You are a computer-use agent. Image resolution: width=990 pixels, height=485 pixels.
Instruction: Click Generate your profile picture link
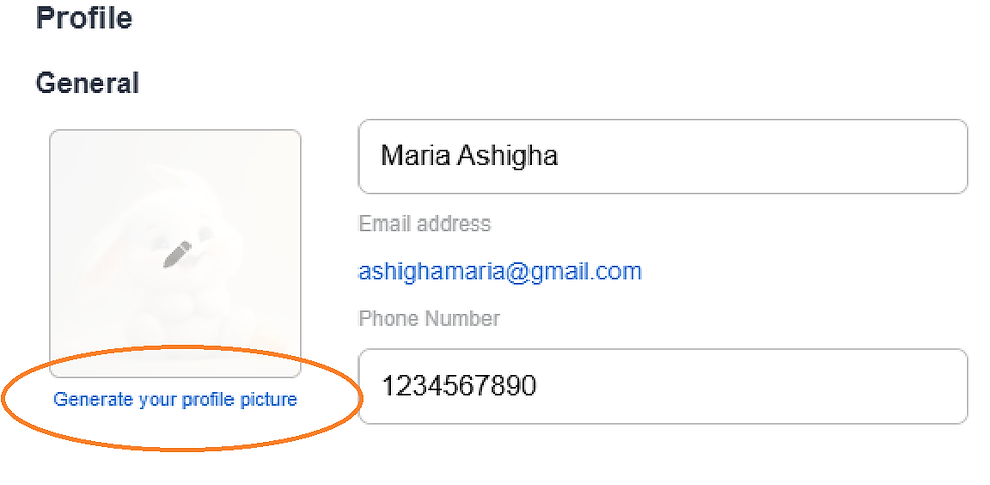tap(175, 400)
